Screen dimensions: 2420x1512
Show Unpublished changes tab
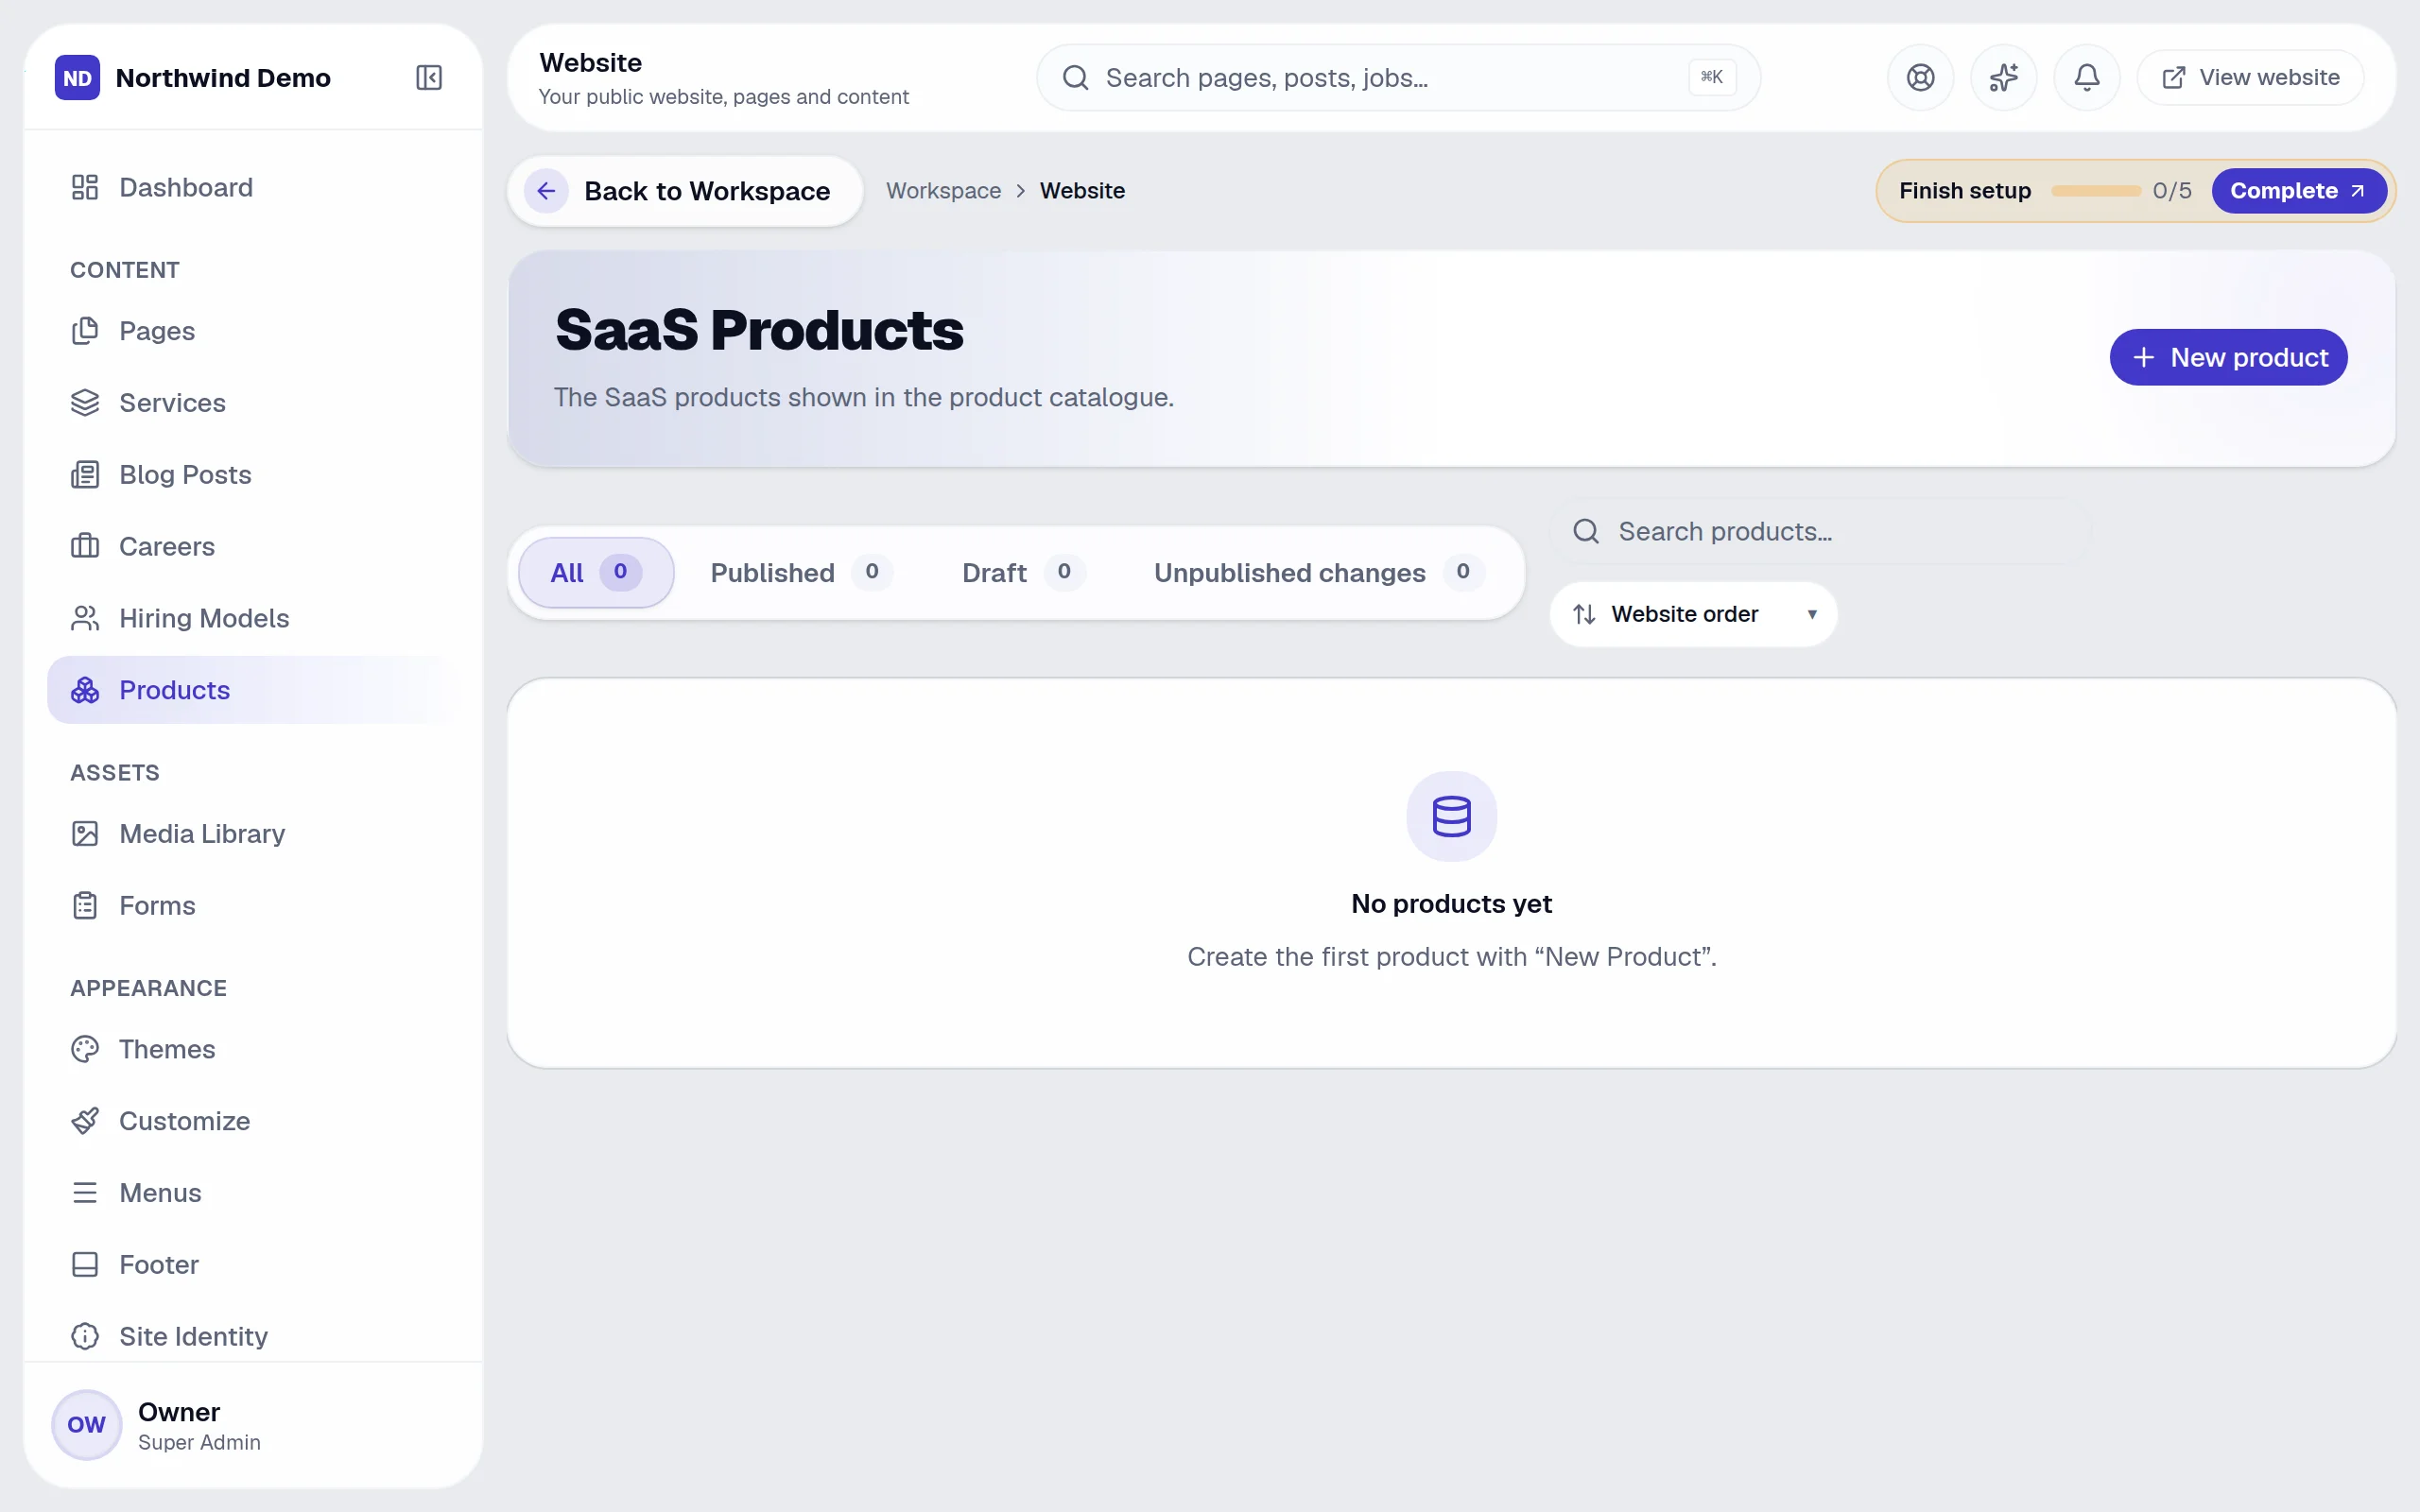pos(1318,572)
